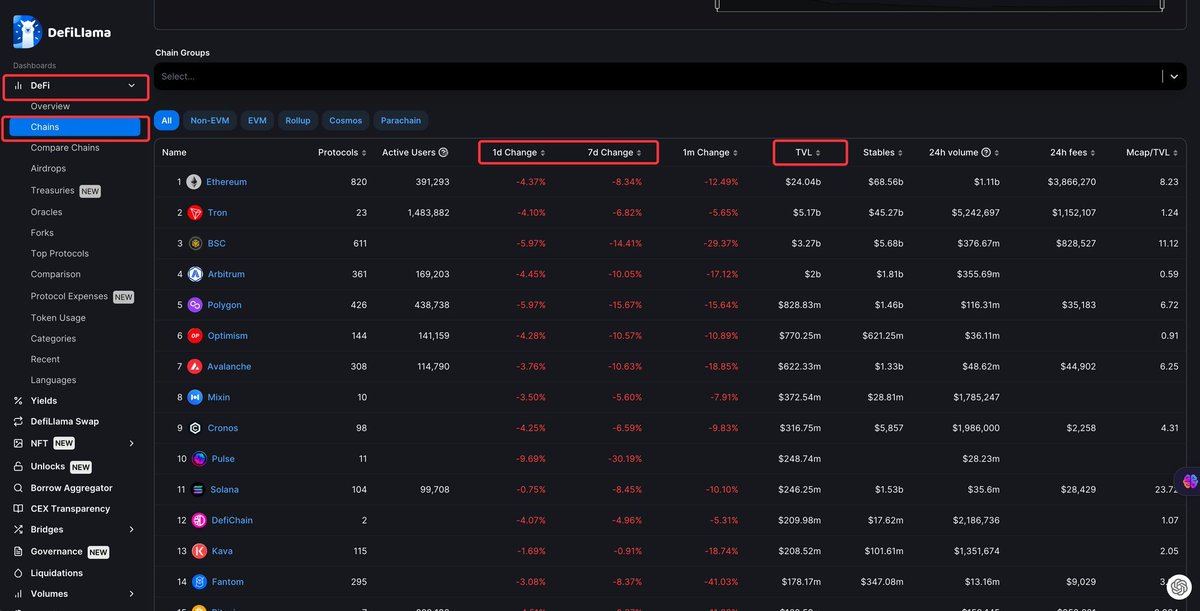
Task: Select the Rollup filter tab
Action: pos(298,121)
